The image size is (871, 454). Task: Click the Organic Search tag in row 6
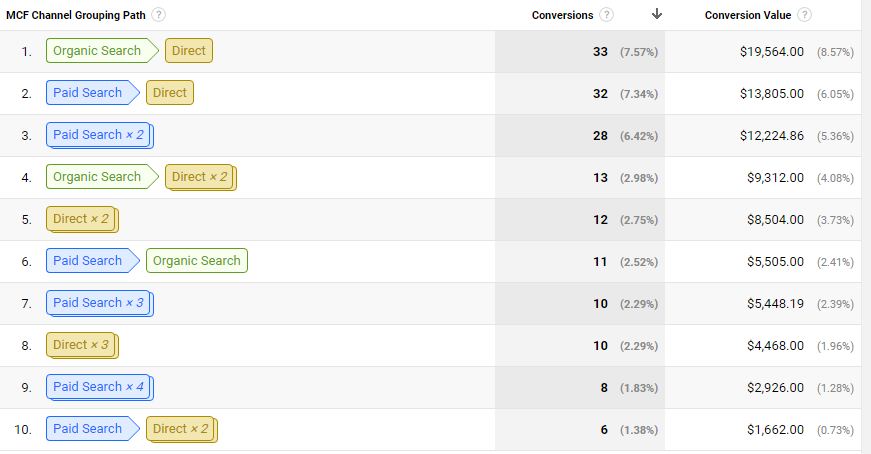click(196, 261)
